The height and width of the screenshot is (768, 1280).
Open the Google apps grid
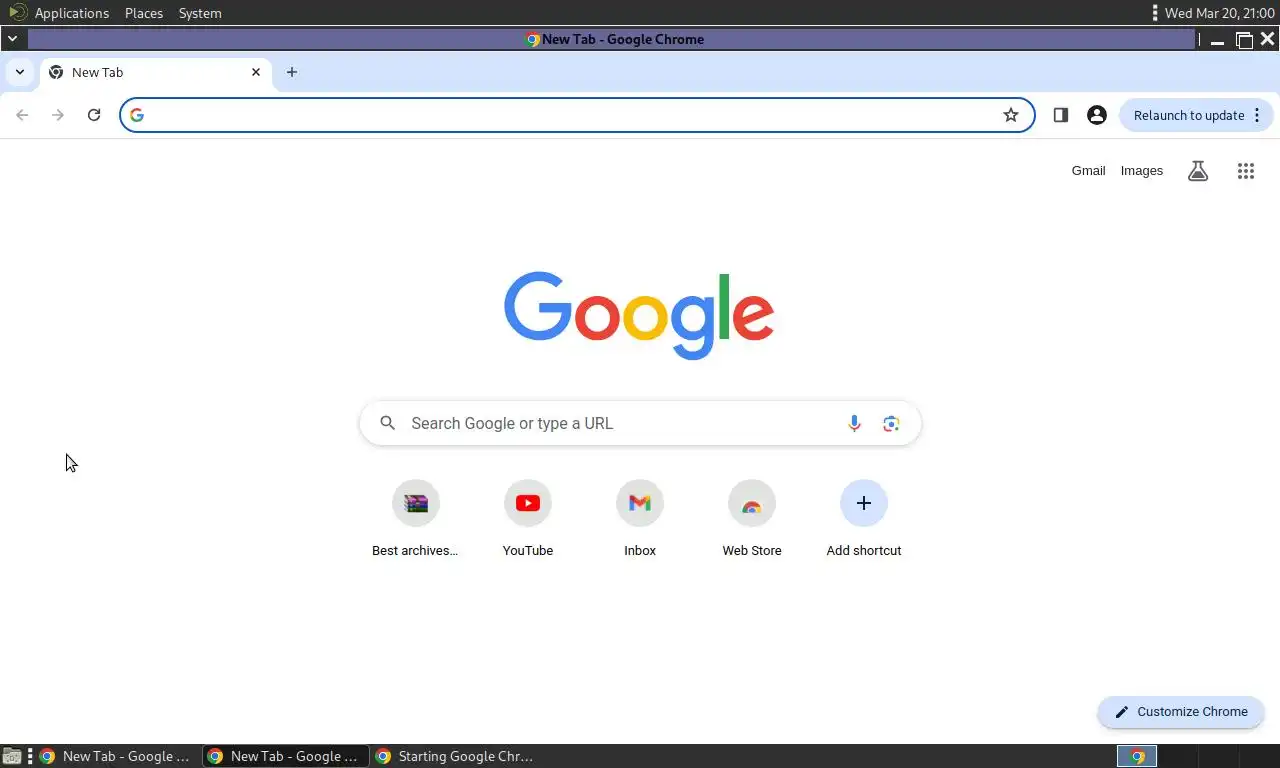pos(1246,171)
